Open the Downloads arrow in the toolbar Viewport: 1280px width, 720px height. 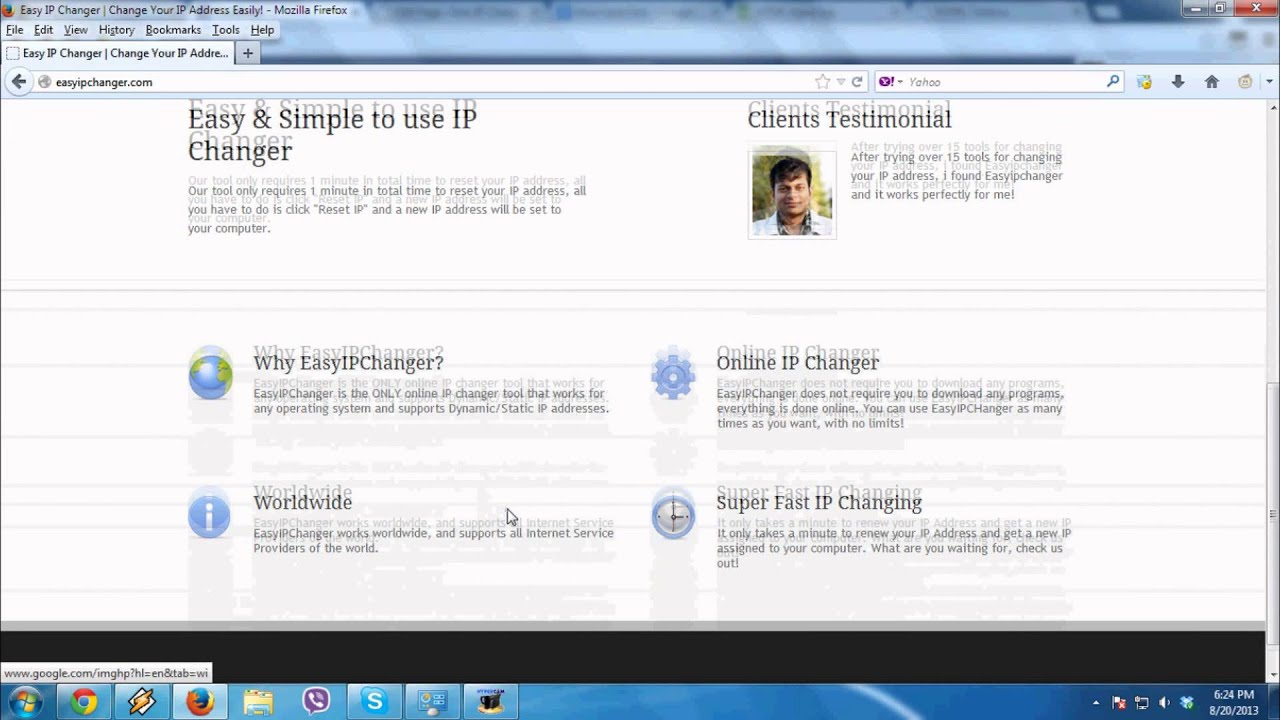1178,82
